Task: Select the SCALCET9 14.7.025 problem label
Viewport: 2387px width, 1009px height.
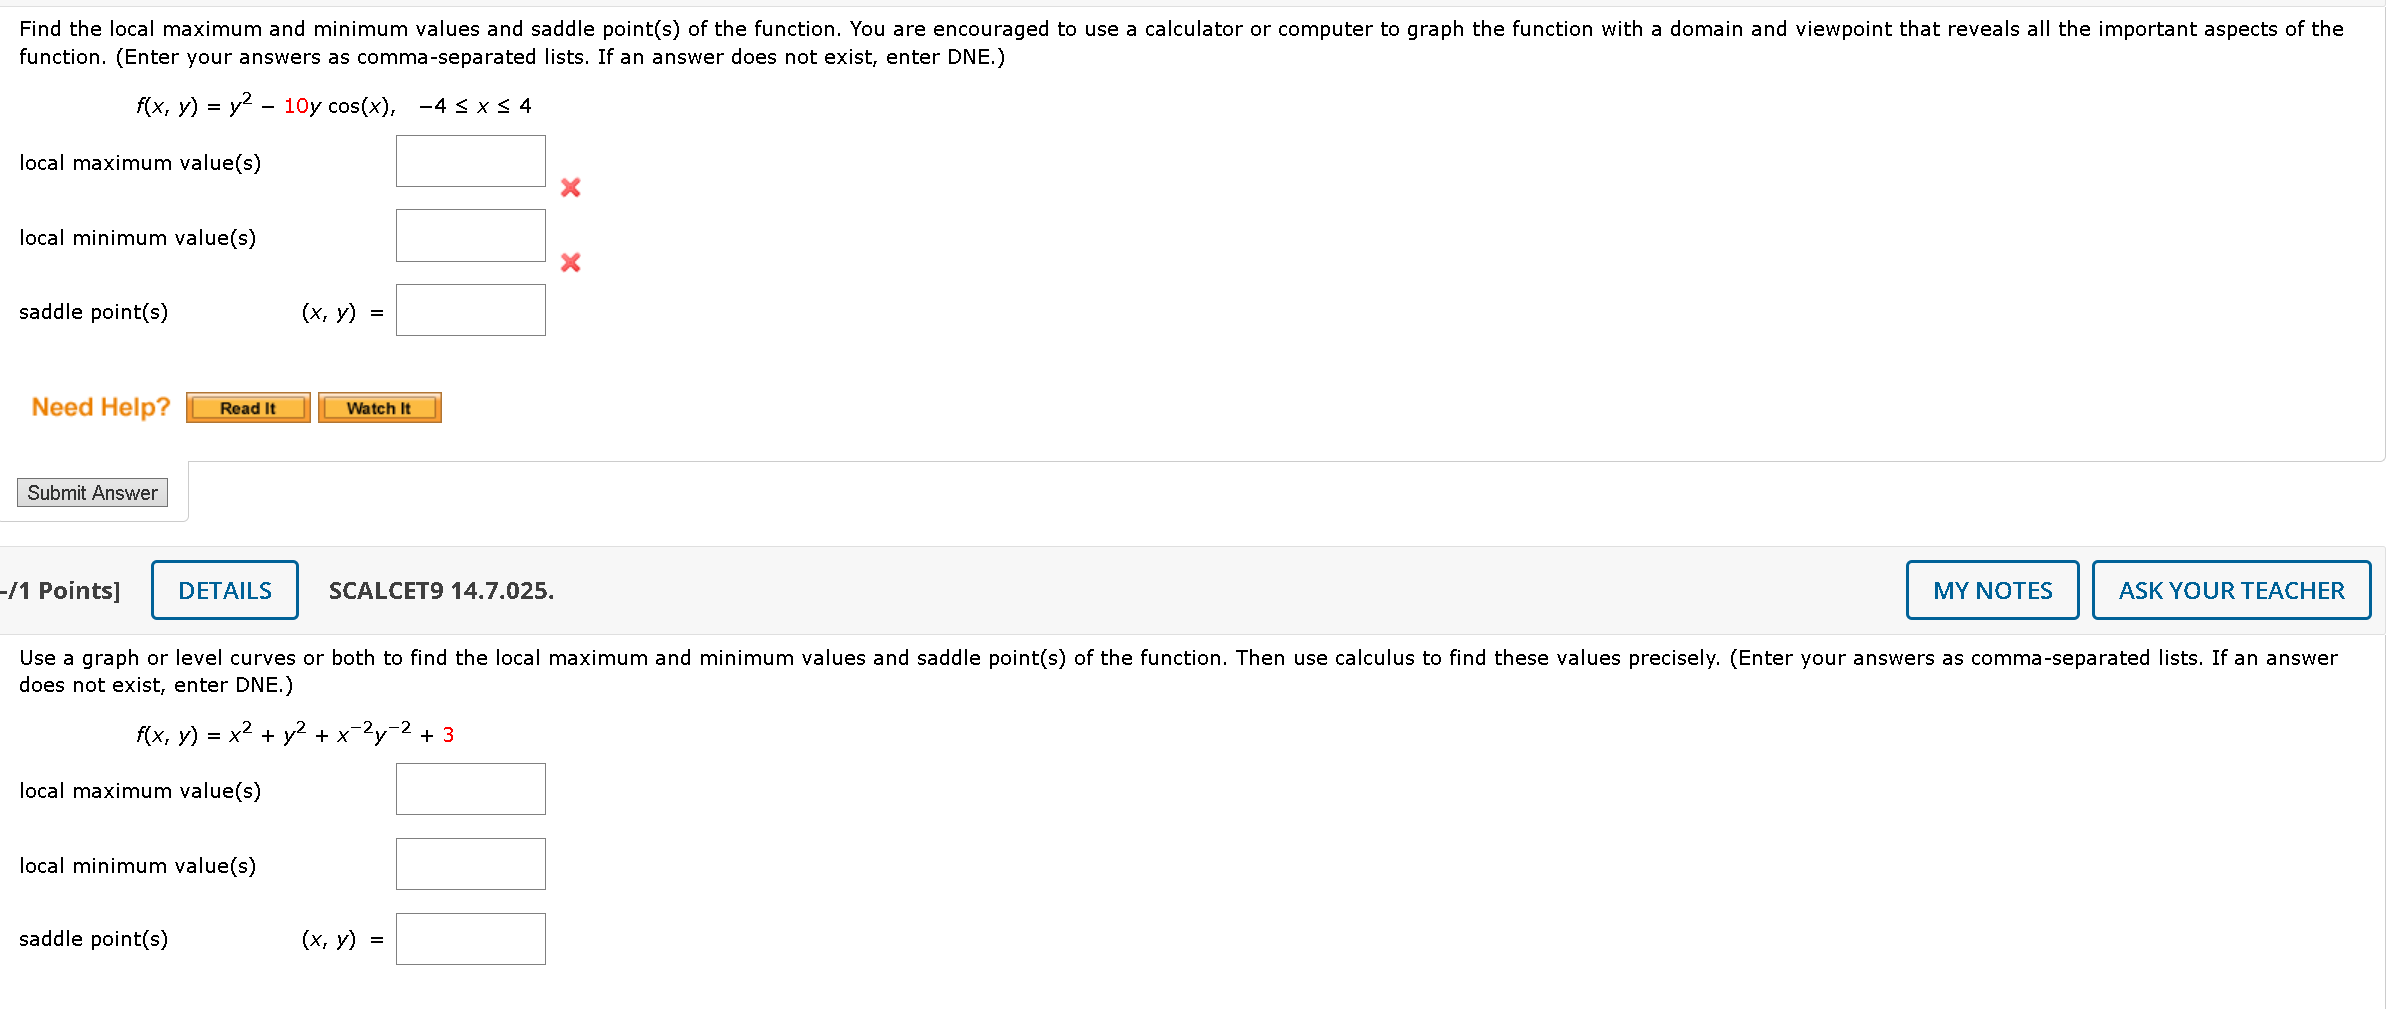Action: pos(439,590)
